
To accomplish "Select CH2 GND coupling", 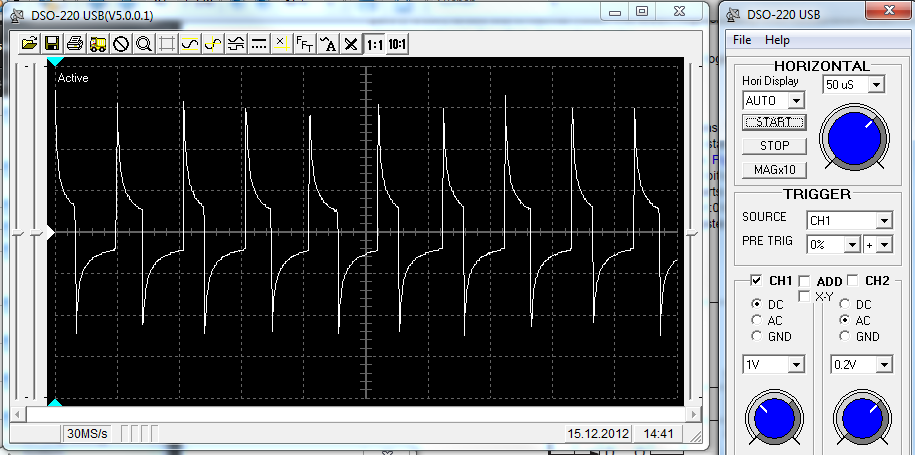I will [844, 336].
